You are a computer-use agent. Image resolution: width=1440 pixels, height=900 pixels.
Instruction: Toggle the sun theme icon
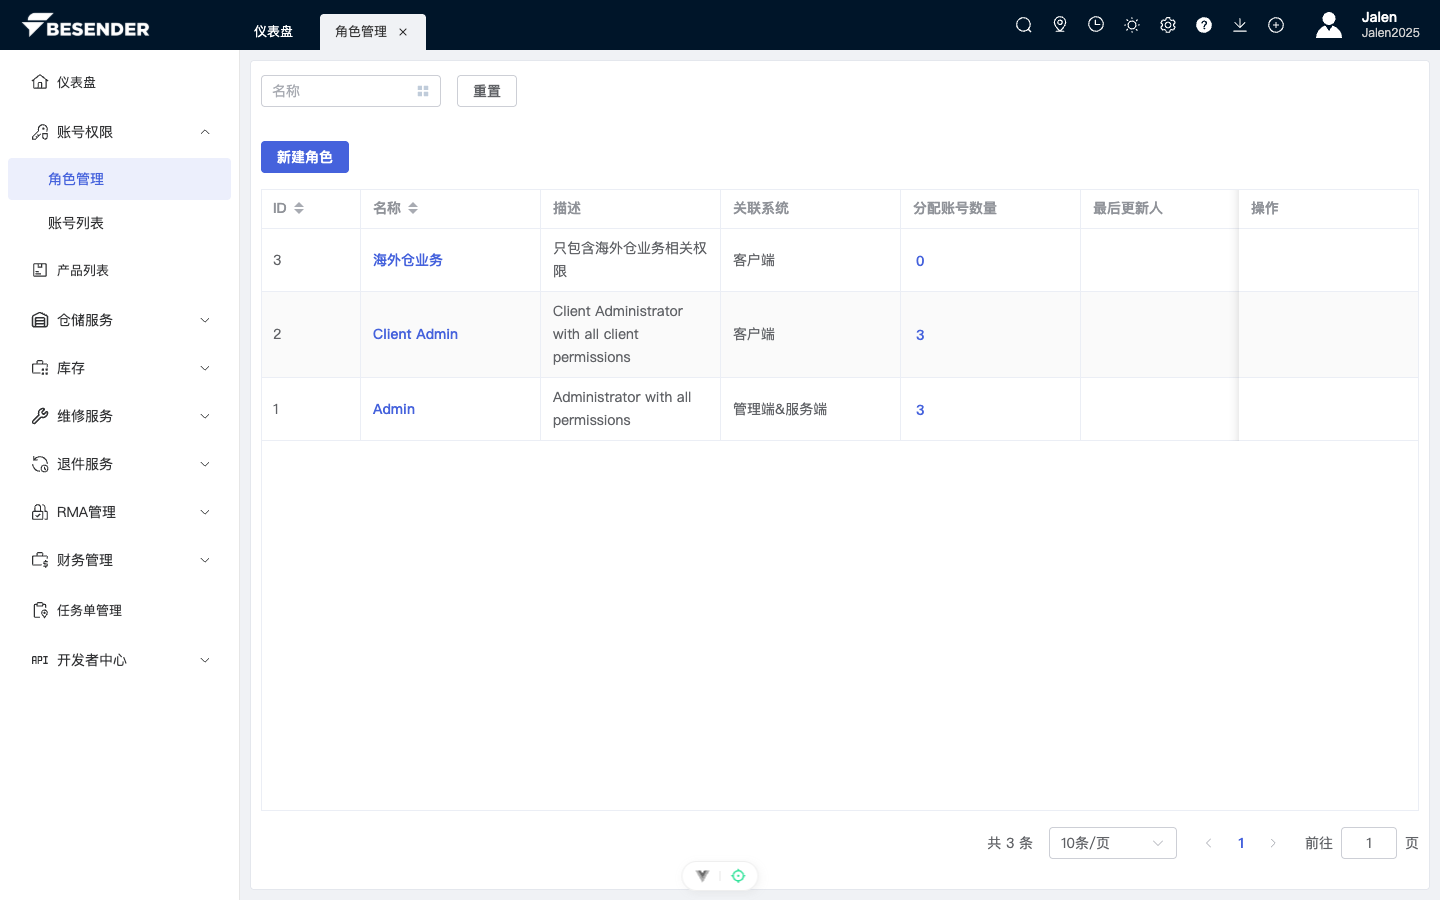pyautogui.click(x=1132, y=25)
